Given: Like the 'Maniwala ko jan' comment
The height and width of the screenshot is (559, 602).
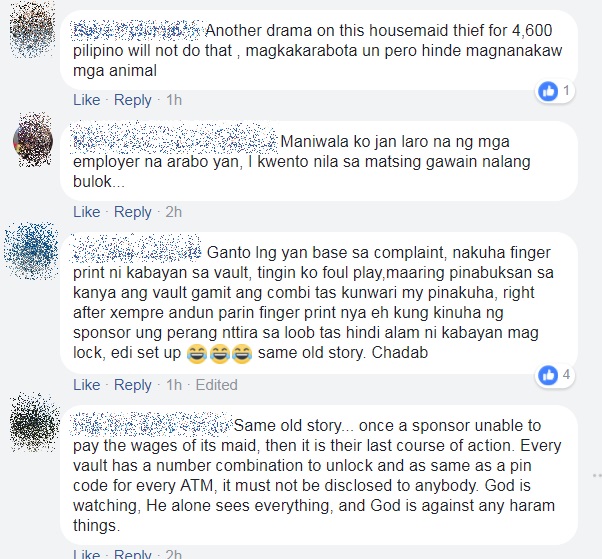Looking at the screenshot, I should tap(86, 212).
